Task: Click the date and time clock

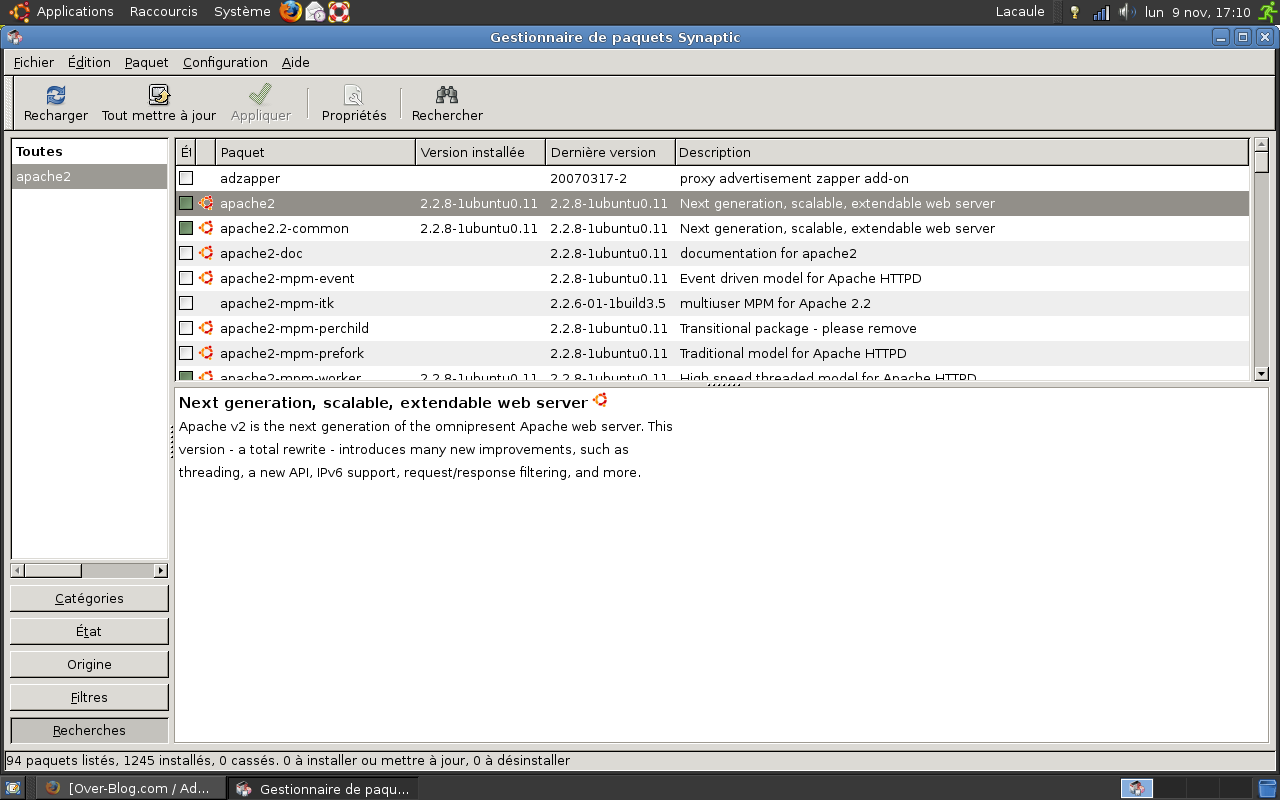Action: pos(1198,12)
